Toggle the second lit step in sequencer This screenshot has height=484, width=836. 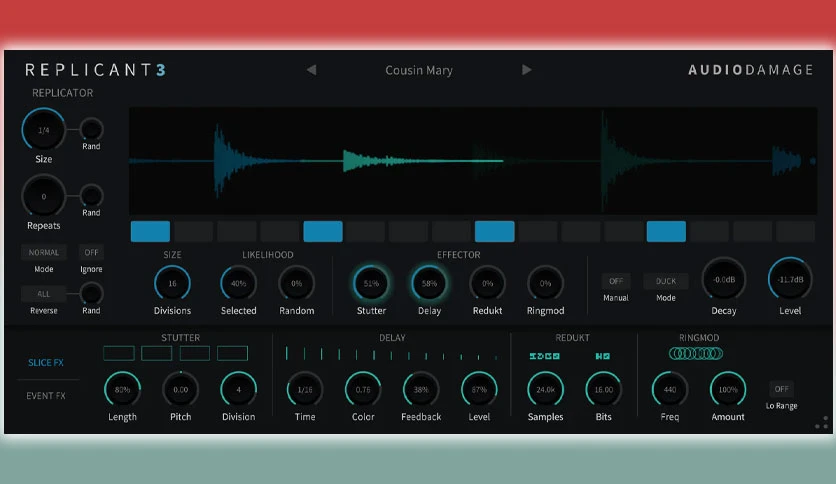pyautogui.click(x=323, y=231)
